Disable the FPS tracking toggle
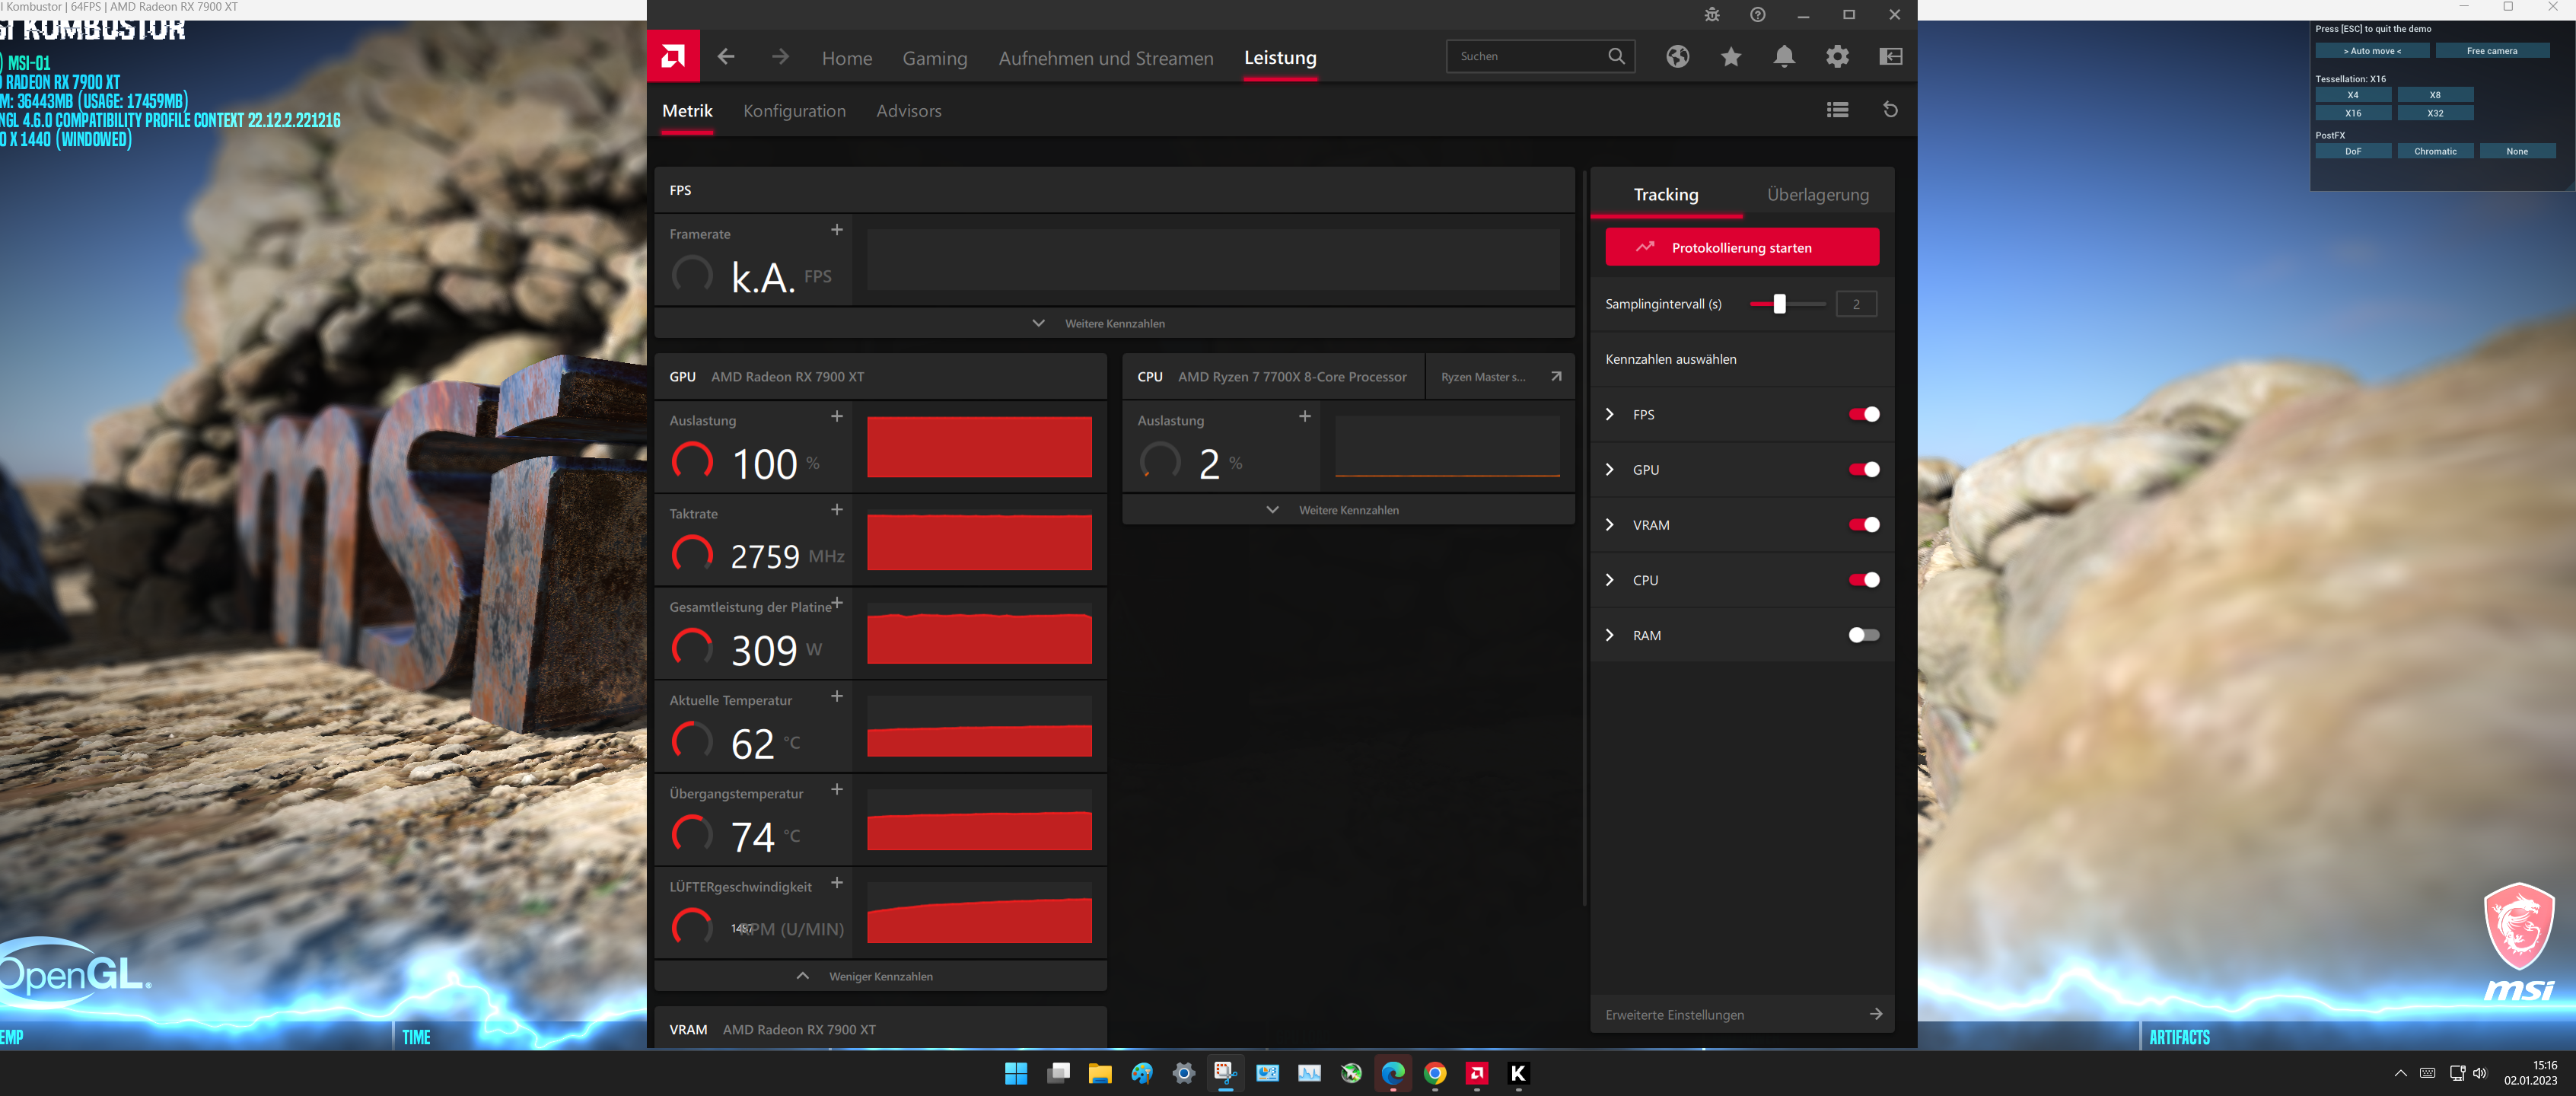Viewport: 2576px width, 1096px height. [1863, 415]
